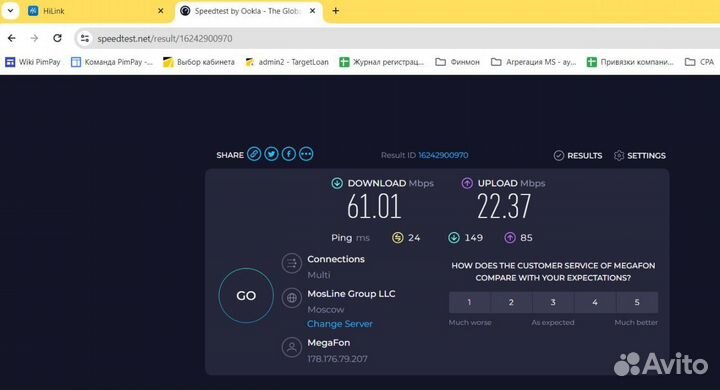
Task: Expand the Финмон bookmarks folder
Action: tap(457, 62)
